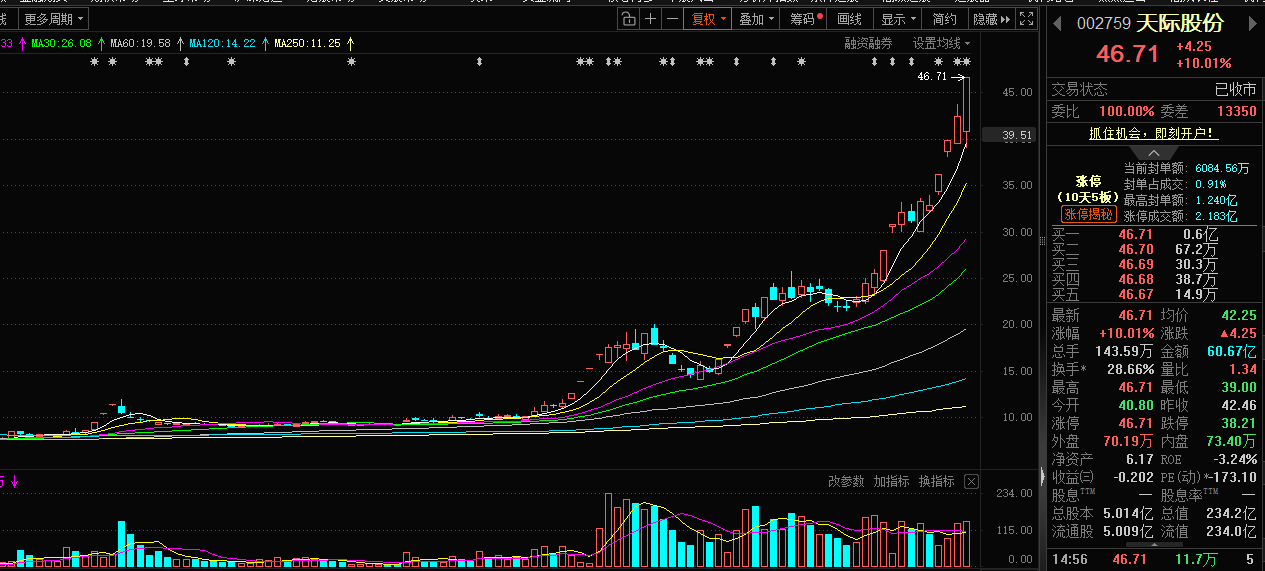
Task: Click the 买三 bid price 46.69
Action: coord(1136,264)
